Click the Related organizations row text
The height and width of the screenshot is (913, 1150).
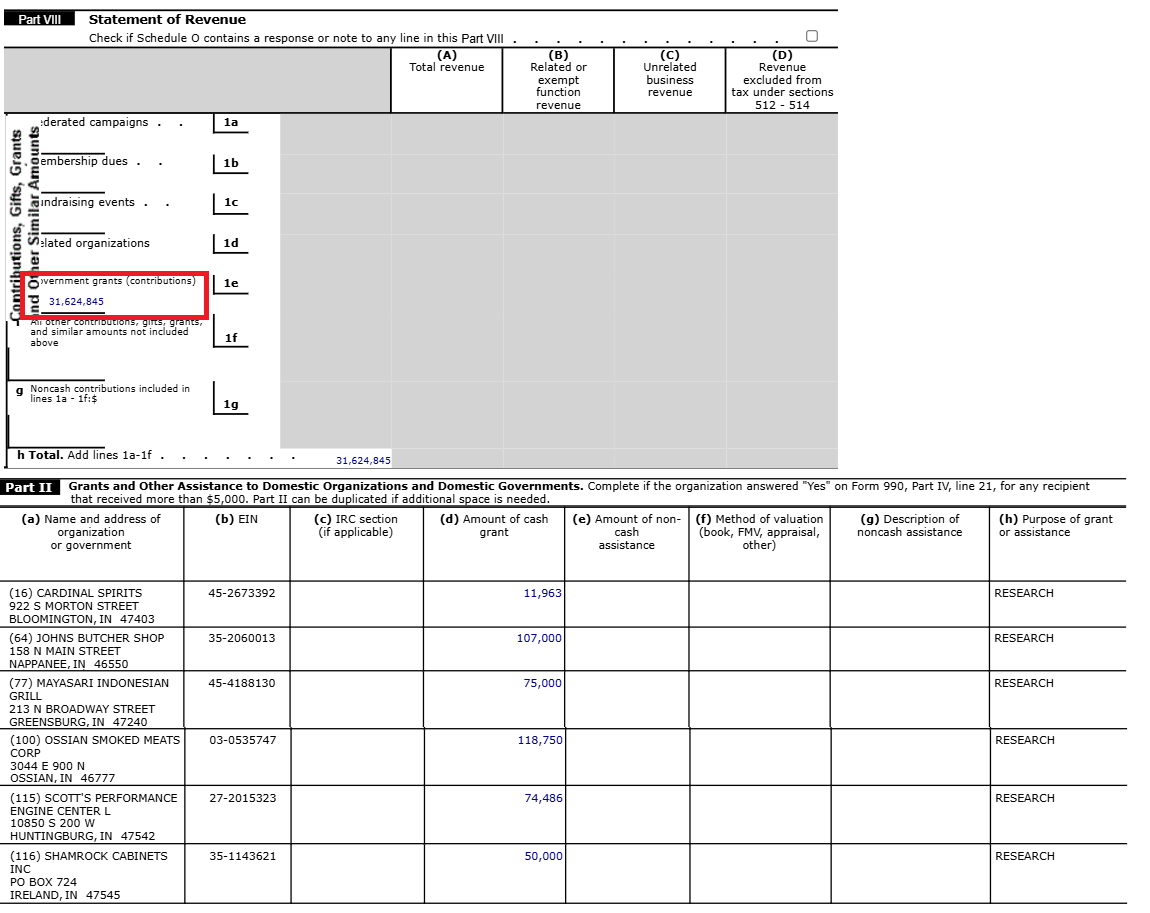click(95, 243)
